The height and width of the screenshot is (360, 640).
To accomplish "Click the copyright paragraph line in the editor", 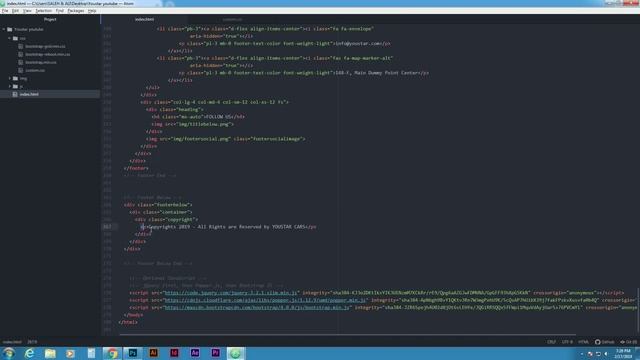I will pos(229,227).
